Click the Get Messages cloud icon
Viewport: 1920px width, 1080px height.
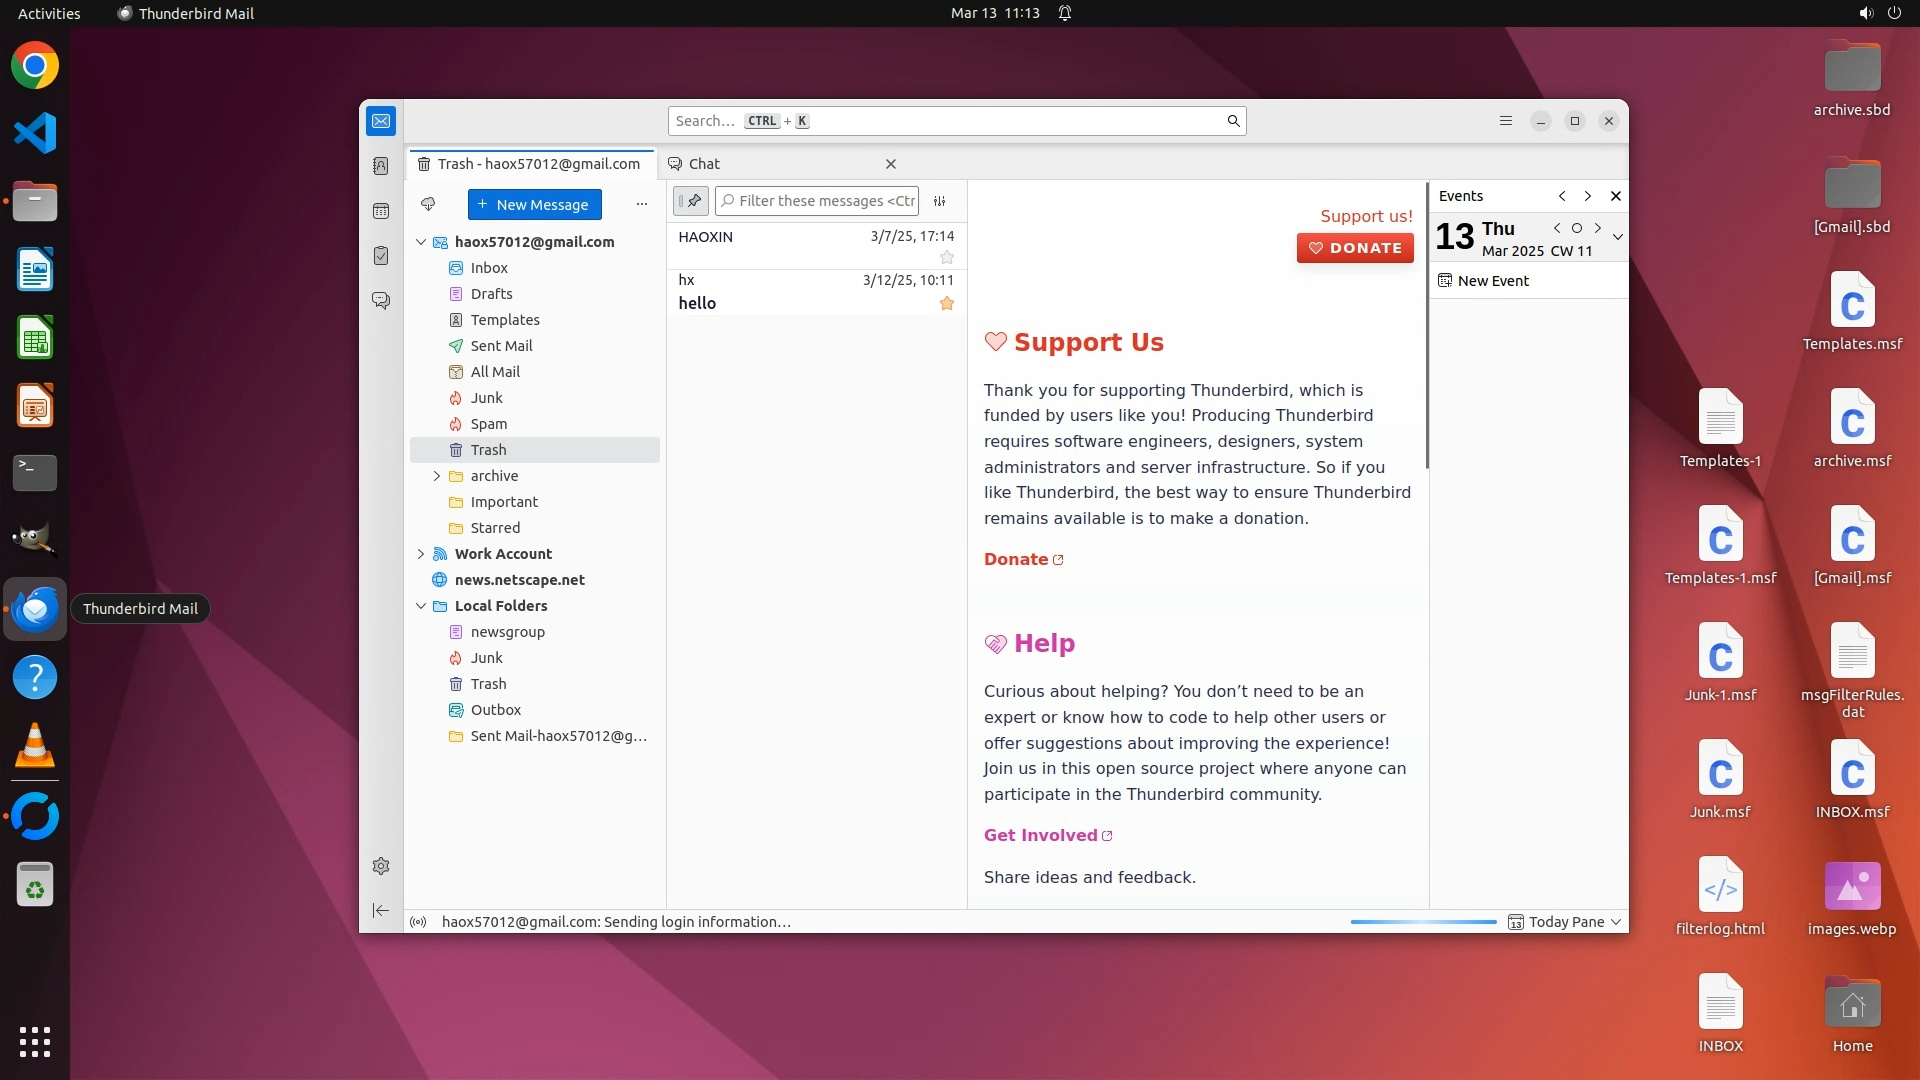[428, 204]
